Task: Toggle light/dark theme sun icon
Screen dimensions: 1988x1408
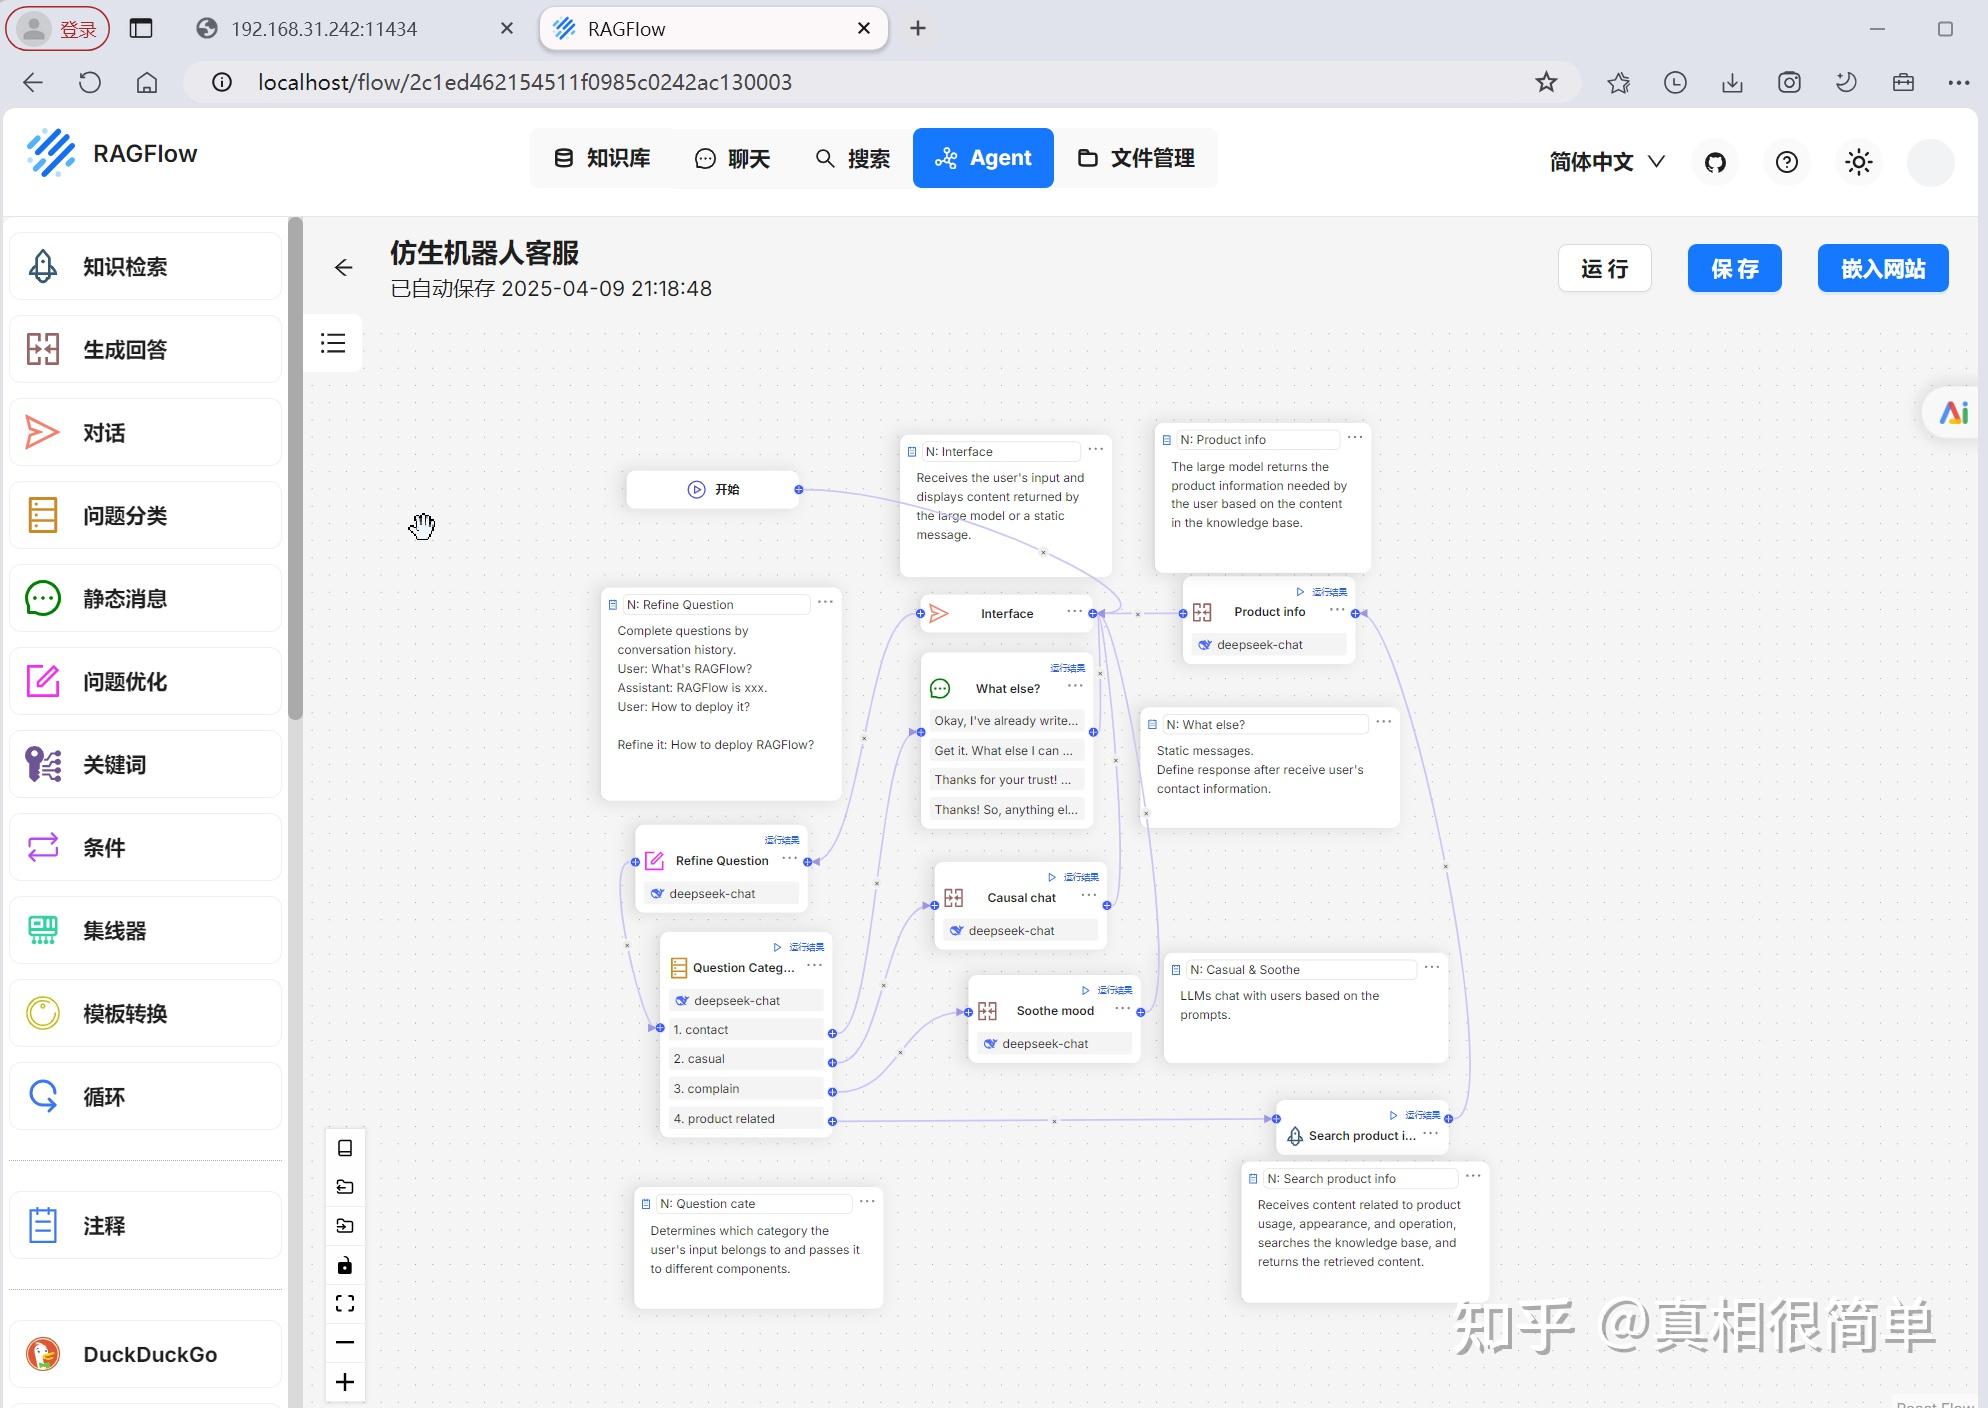Action: tap(1858, 162)
